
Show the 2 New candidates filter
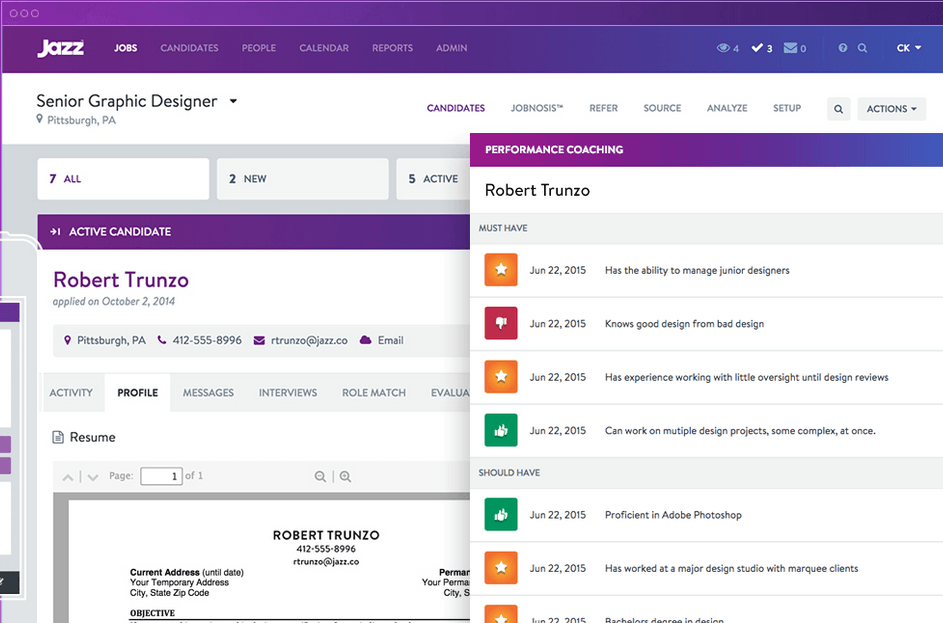coord(303,179)
